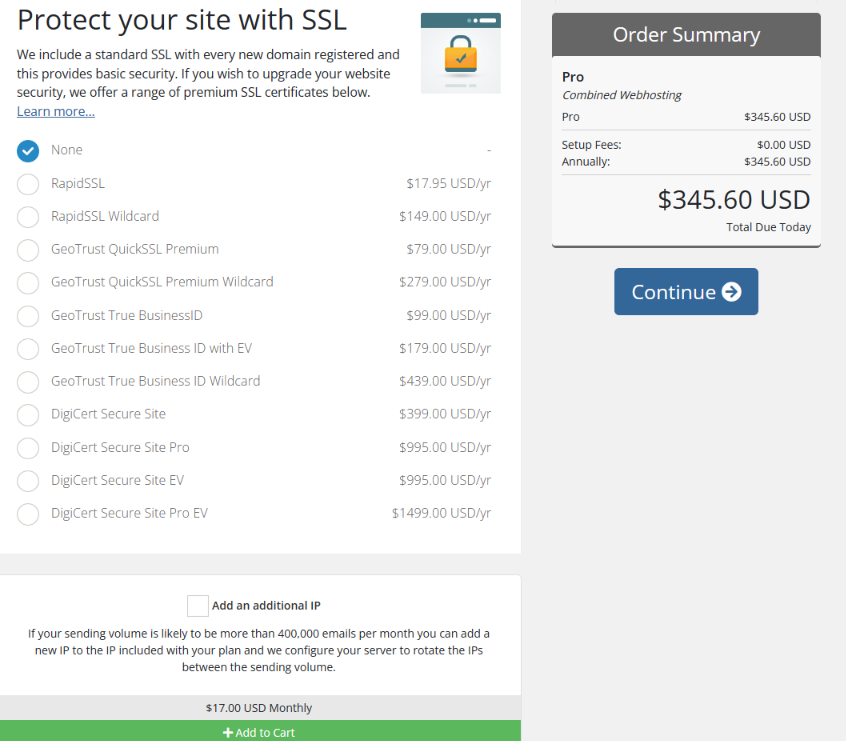846x741 pixels.
Task: Click the Order Summary header
Action: [686, 35]
